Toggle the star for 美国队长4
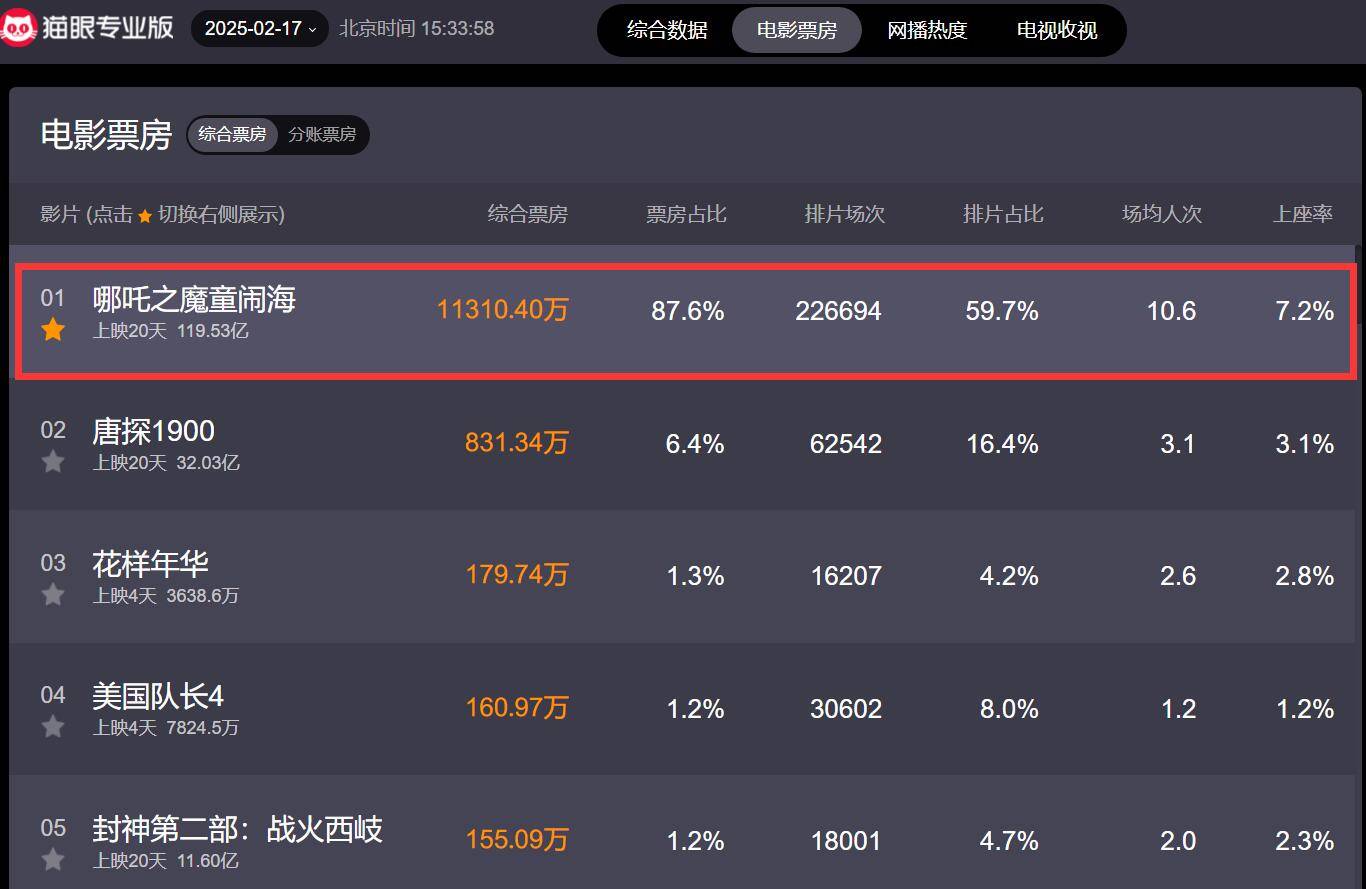Viewport: 1366px width, 889px height. pos(53,727)
